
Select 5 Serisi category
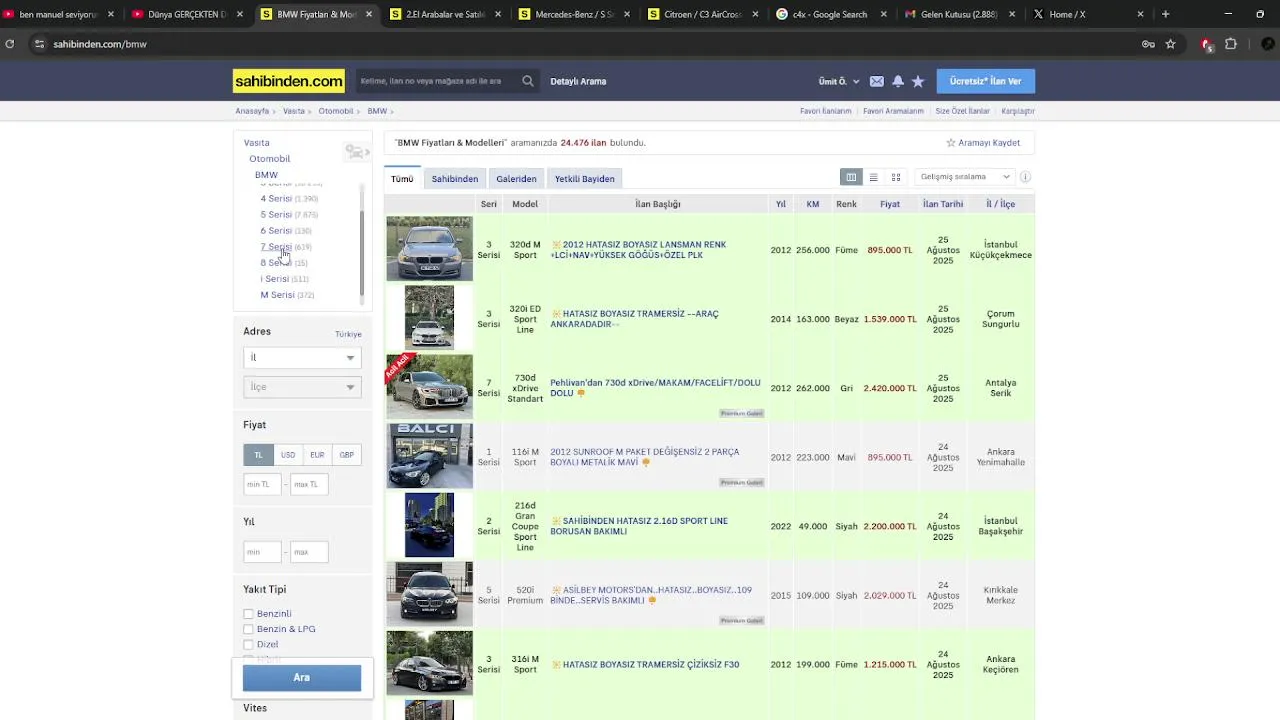(276, 215)
